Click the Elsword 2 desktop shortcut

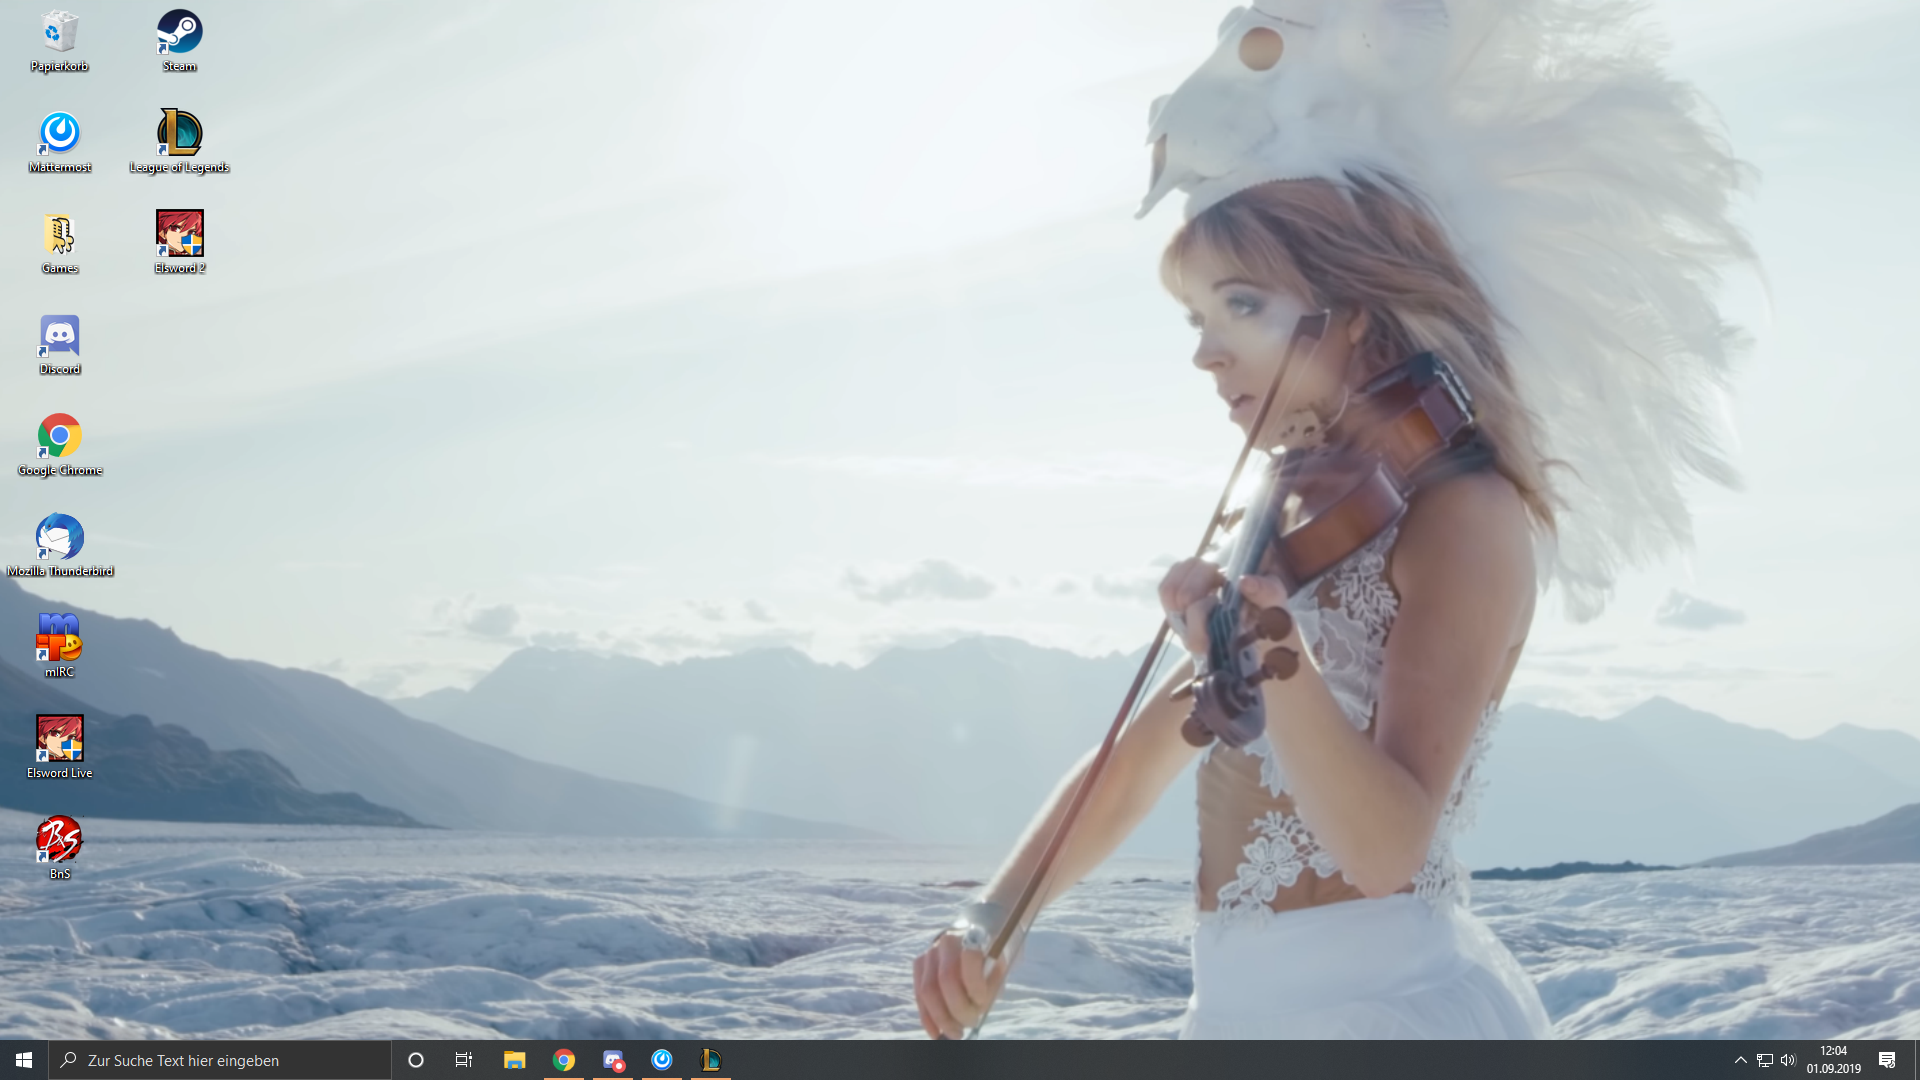pyautogui.click(x=179, y=236)
